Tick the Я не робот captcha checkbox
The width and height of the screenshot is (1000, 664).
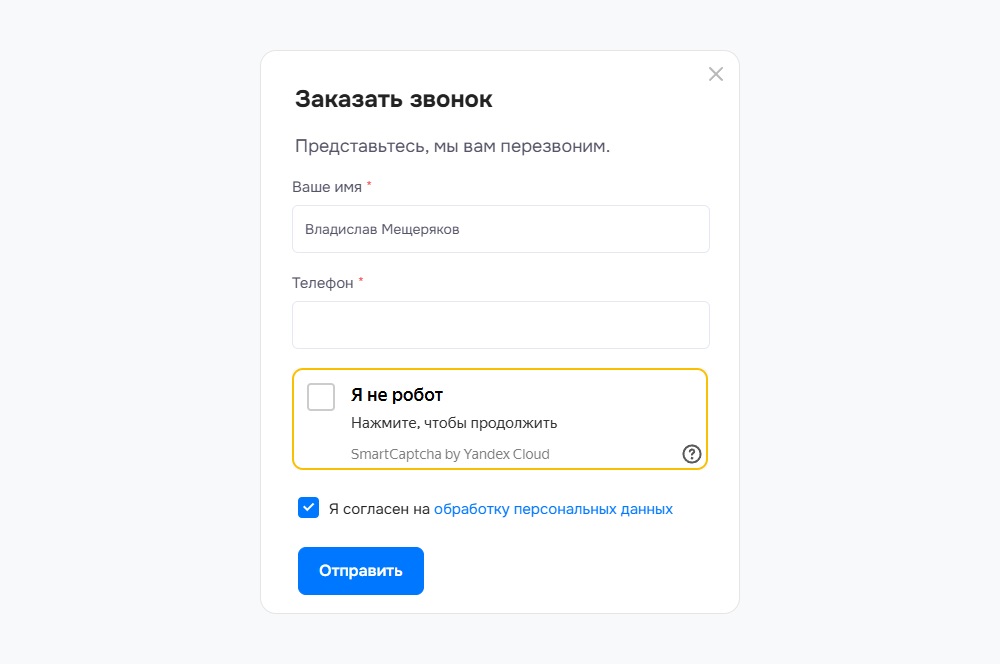click(x=321, y=397)
